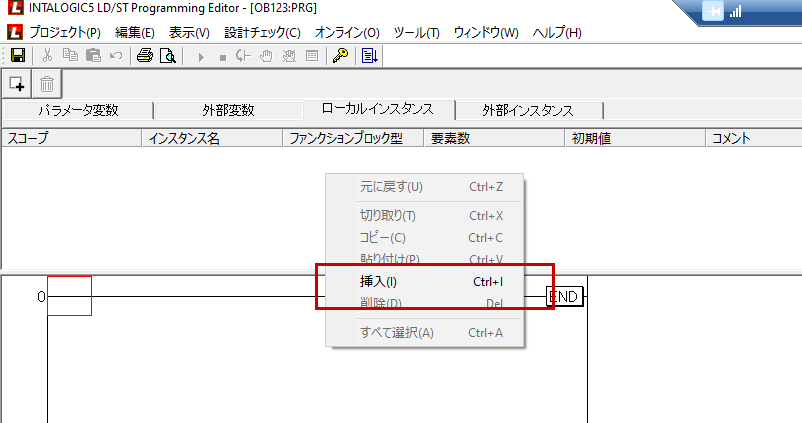Screen dimensions: 802x423
Task: Add a new variable row icon
Action: point(17,84)
